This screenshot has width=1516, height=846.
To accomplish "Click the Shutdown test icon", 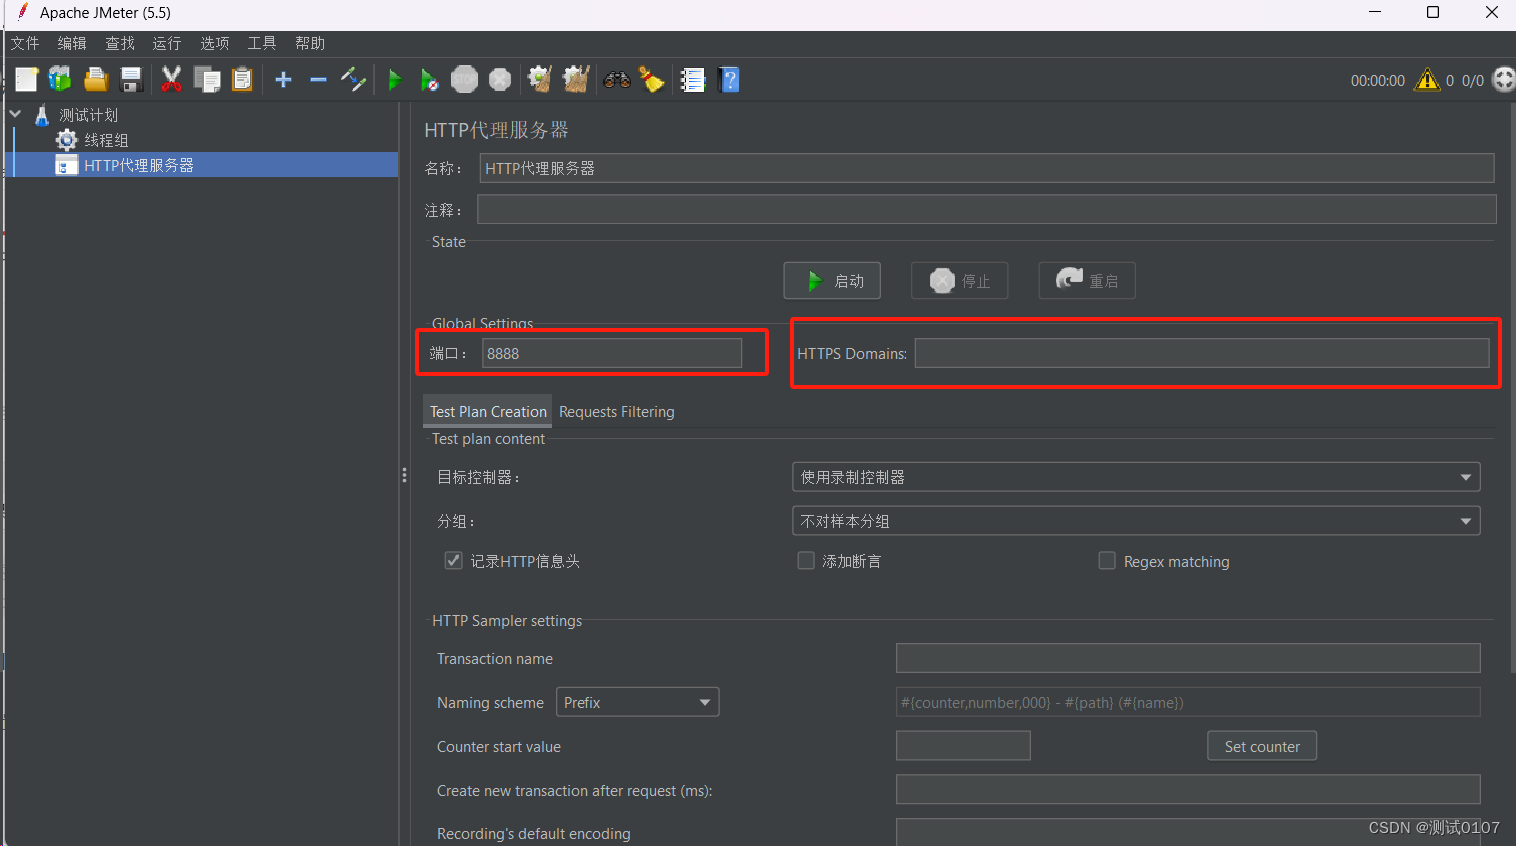I will (x=500, y=80).
